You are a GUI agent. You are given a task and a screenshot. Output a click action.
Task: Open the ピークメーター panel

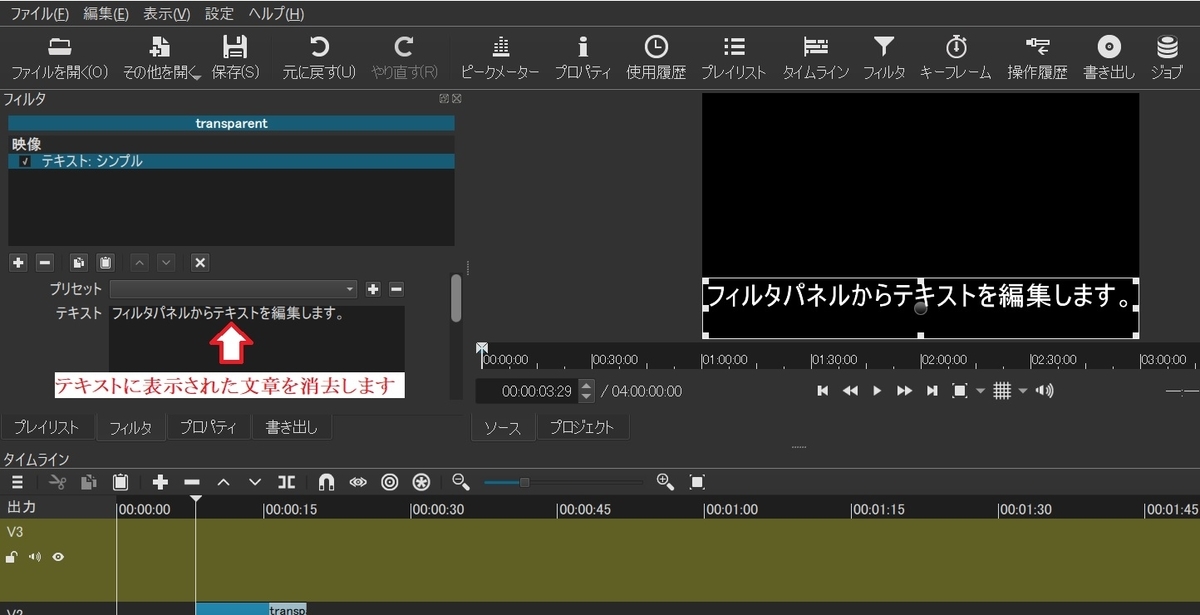[500, 57]
